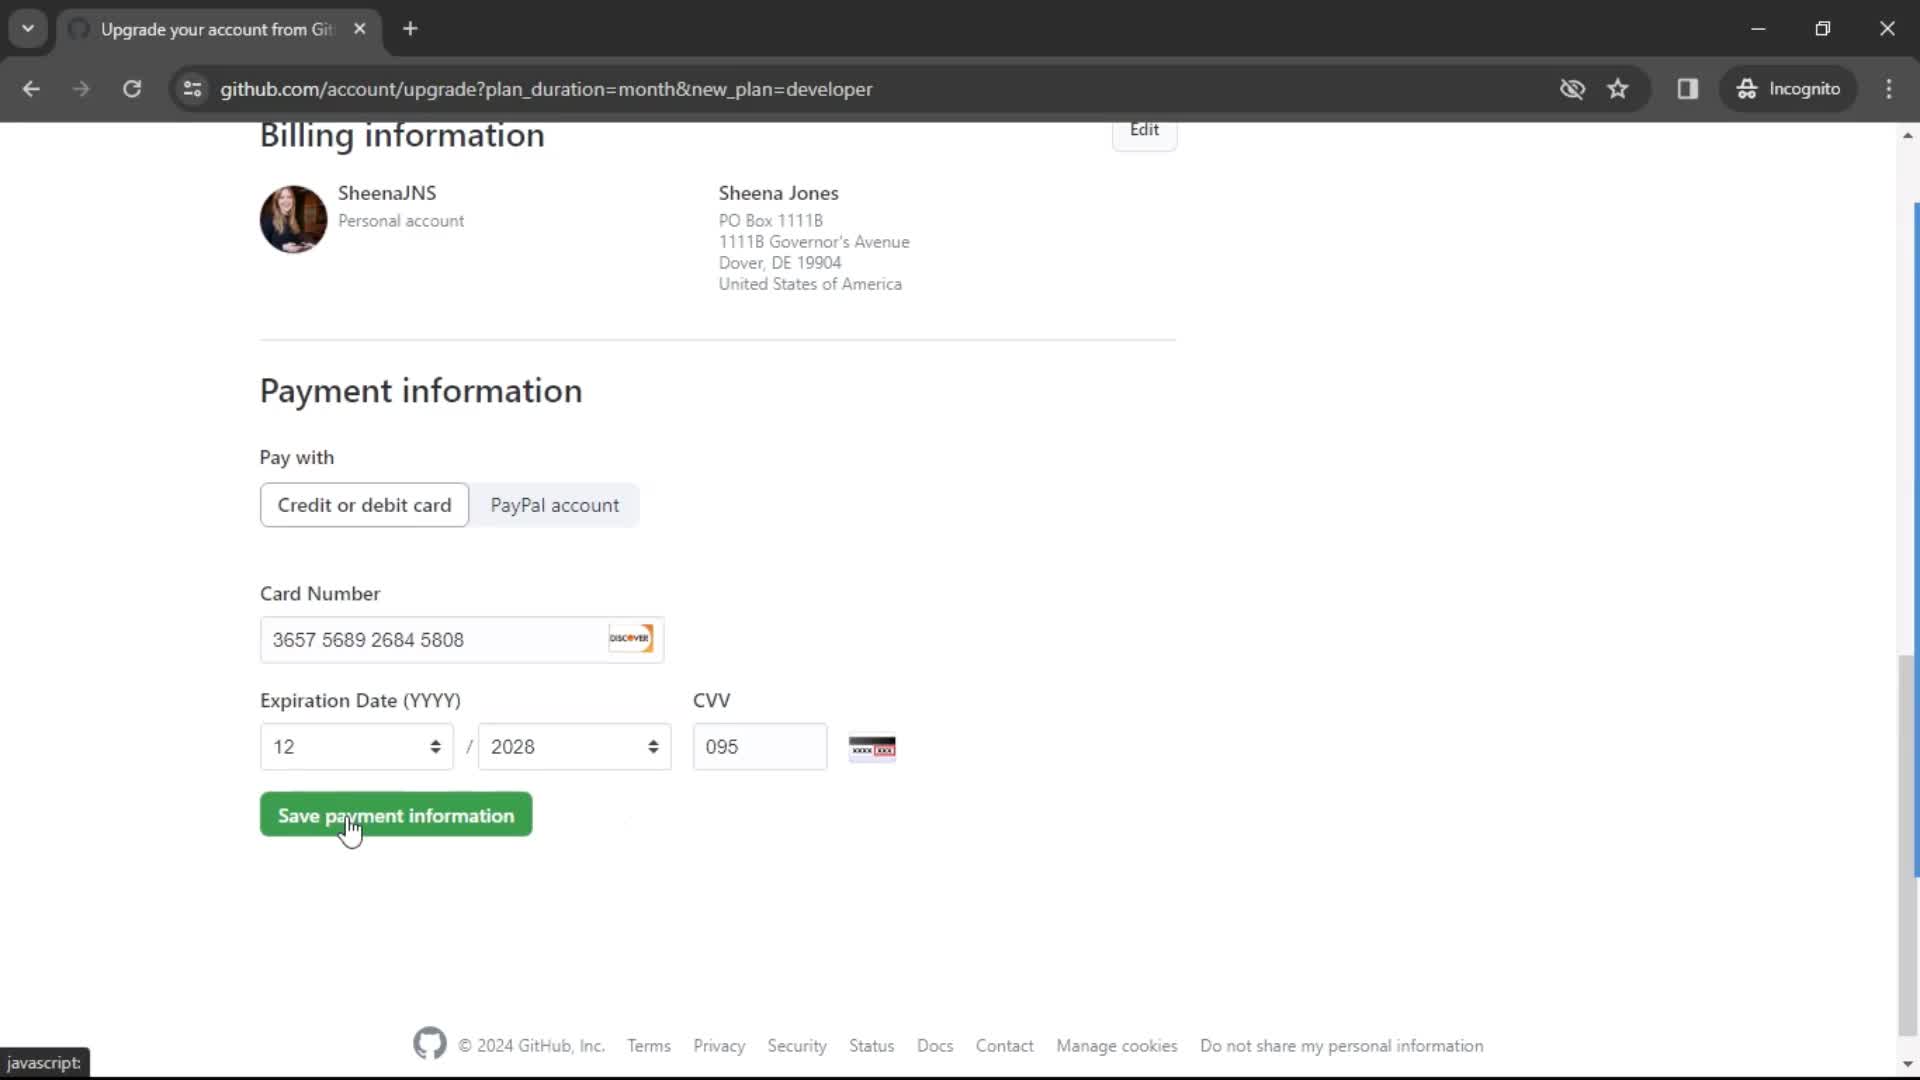This screenshot has height=1080, width=1920.
Task: Click the incognito mode icon in browser
Action: [1745, 88]
